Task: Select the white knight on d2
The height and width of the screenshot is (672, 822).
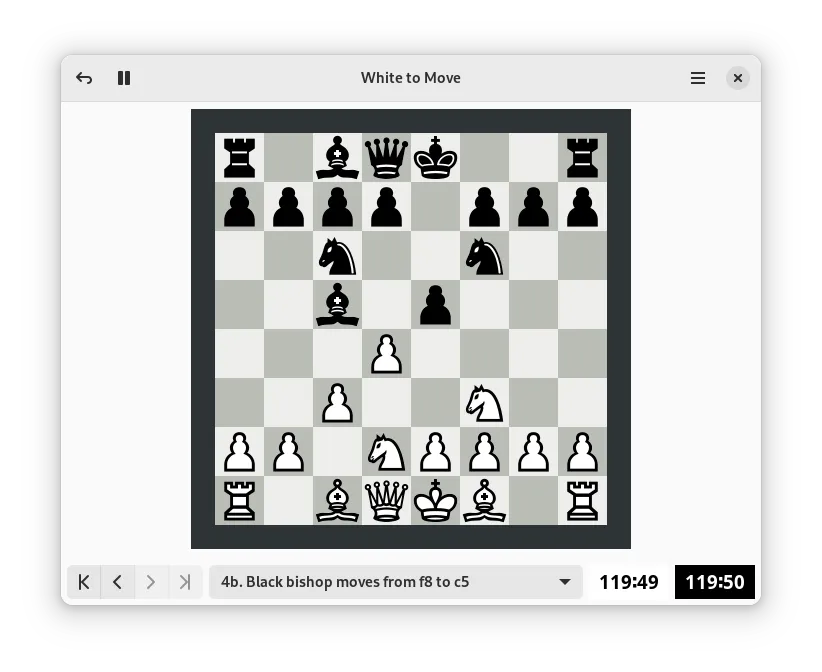Action: click(386, 452)
